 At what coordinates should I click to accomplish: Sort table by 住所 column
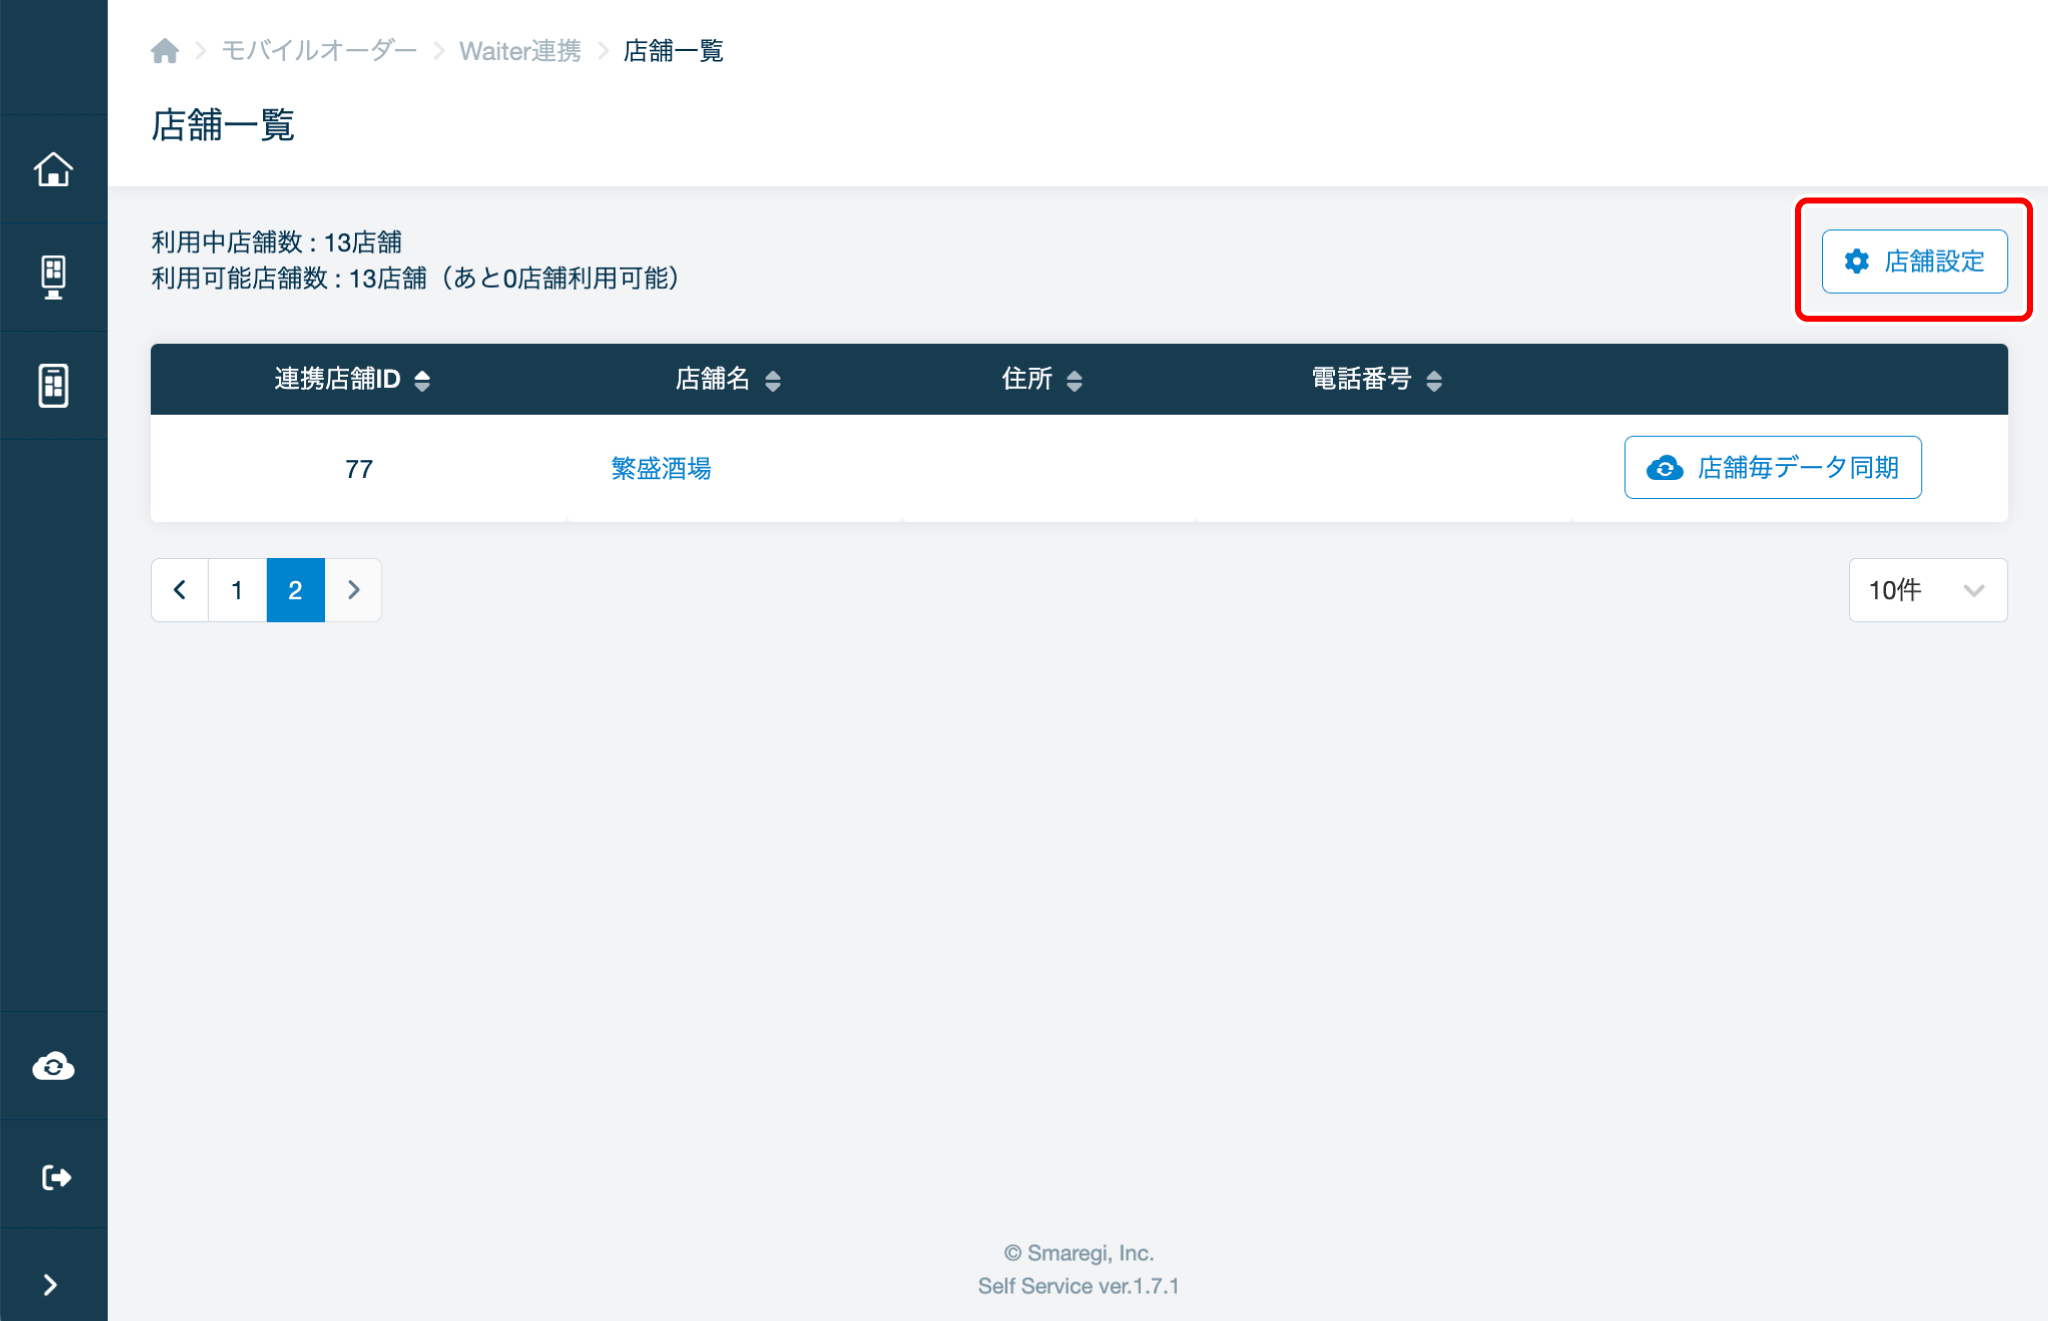[x=1041, y=379]
